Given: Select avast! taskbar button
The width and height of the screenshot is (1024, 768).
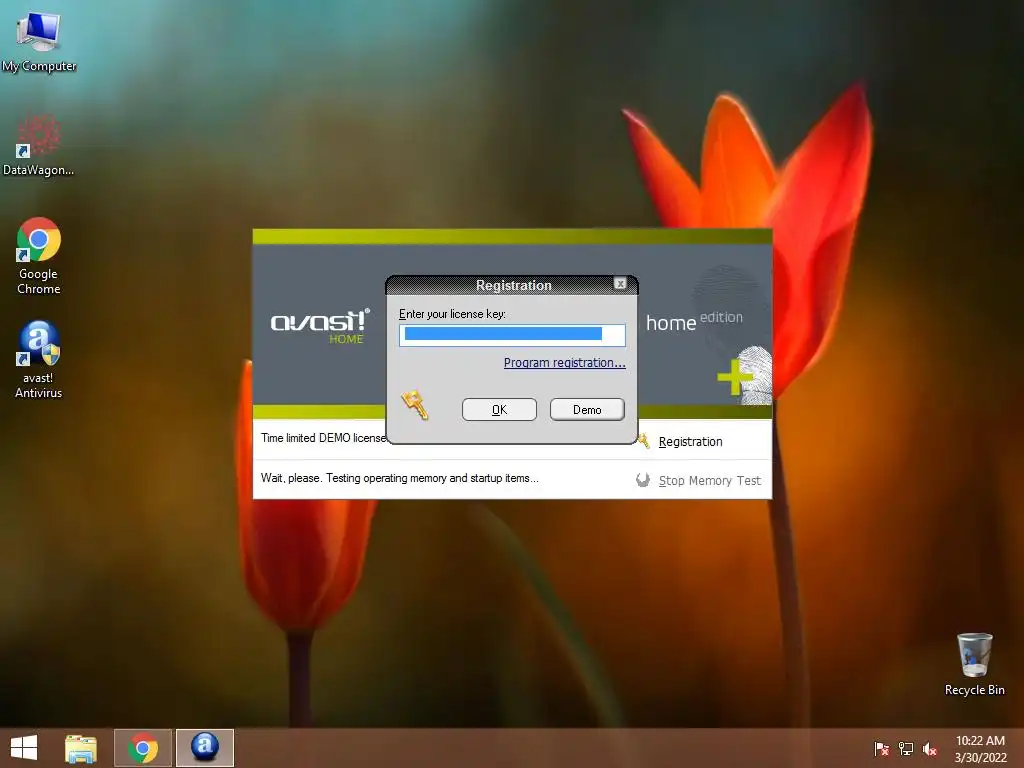Looking at the screenshot, I should tap(204, 748).
